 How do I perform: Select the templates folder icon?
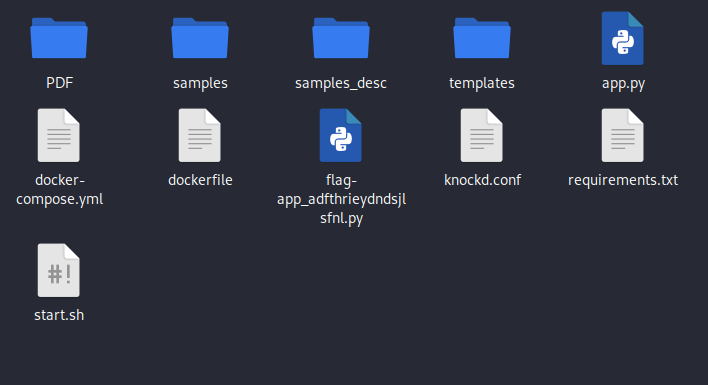click(482, 38)
